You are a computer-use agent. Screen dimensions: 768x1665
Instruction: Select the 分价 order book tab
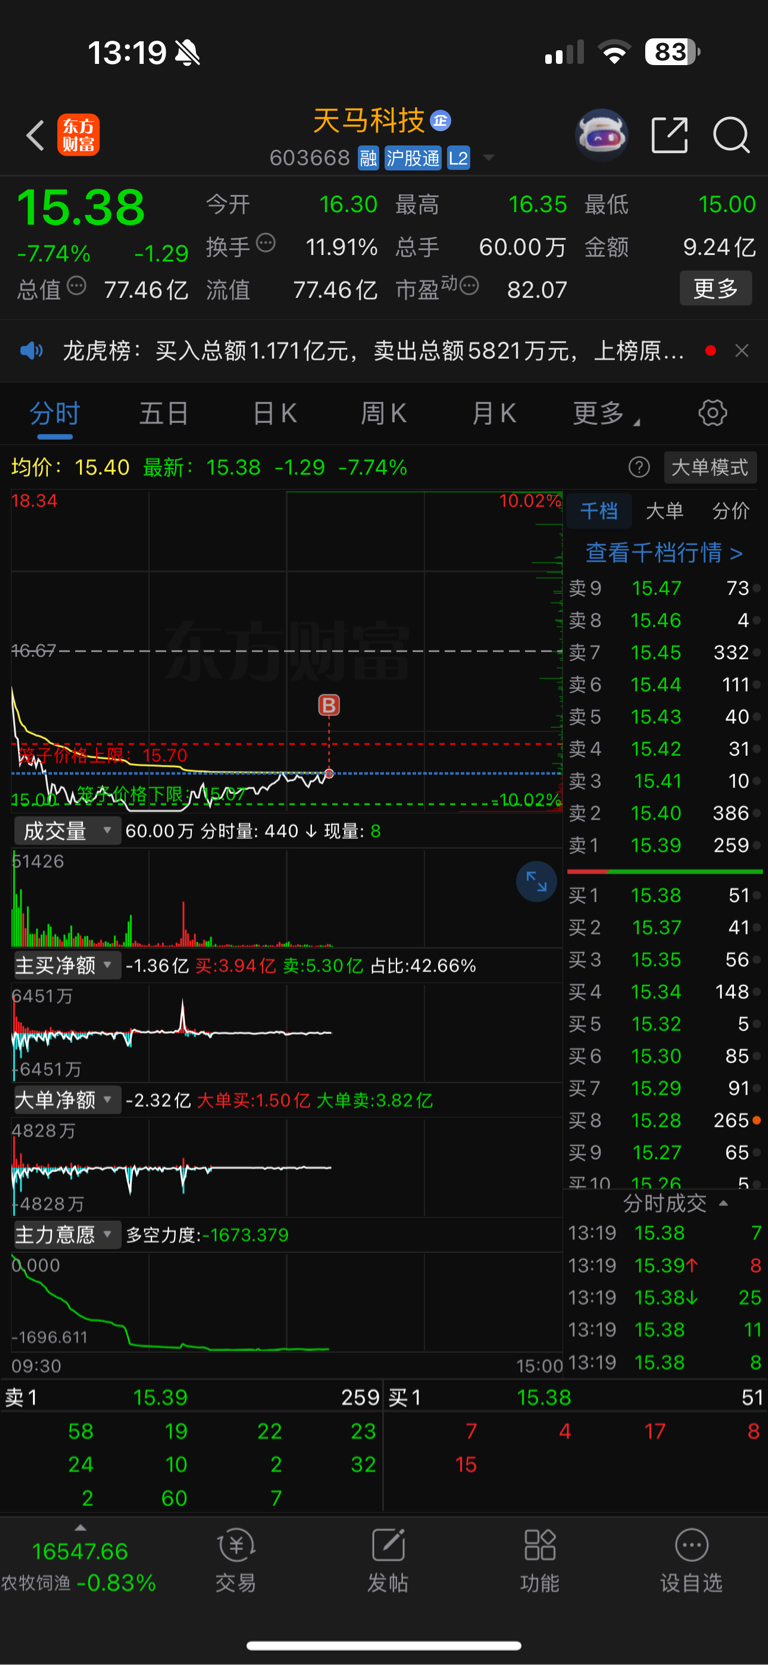tap(731, 511)
